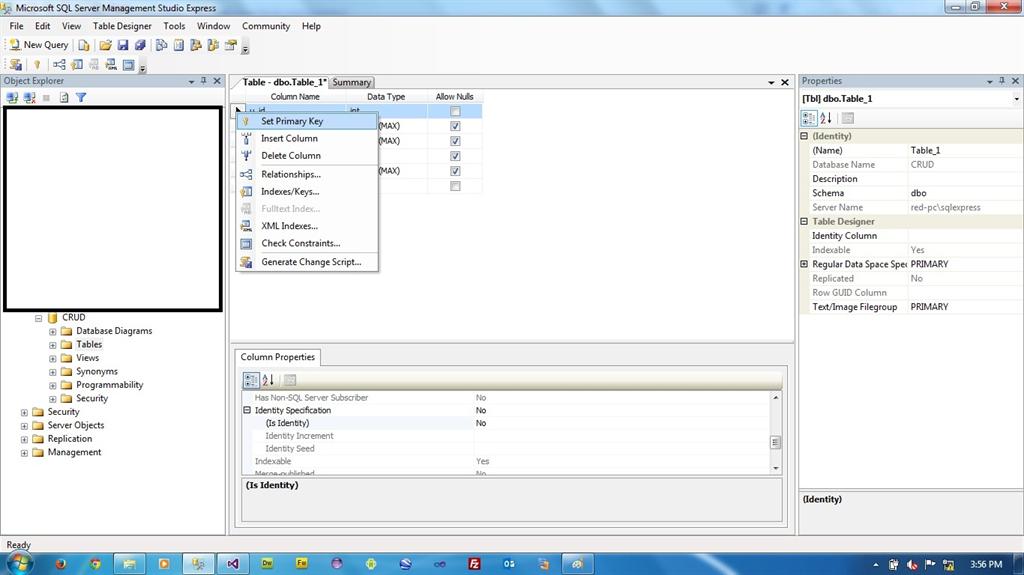1024x575 pixels.
Task: Click the (Name) value field showing Table_1
Action: coord(965,150)
